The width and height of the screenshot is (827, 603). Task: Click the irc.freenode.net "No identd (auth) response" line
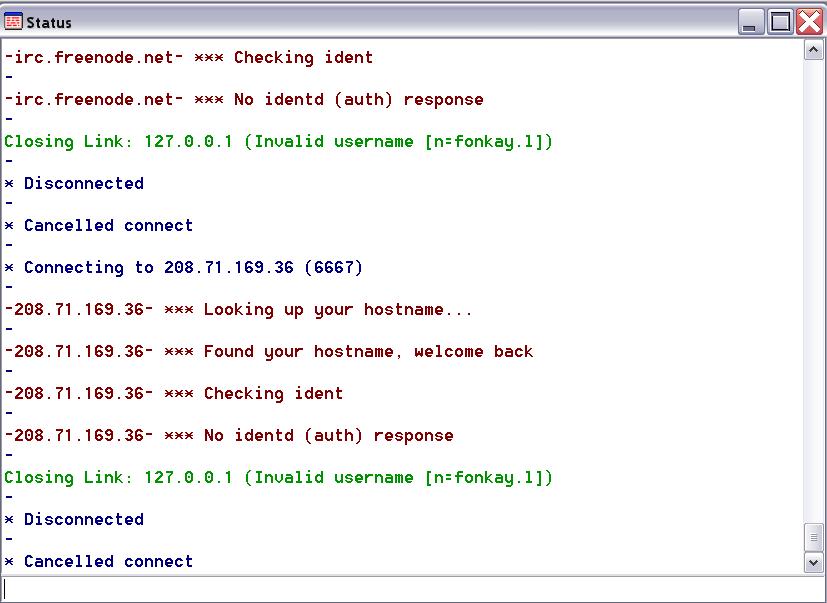[243, 100]
